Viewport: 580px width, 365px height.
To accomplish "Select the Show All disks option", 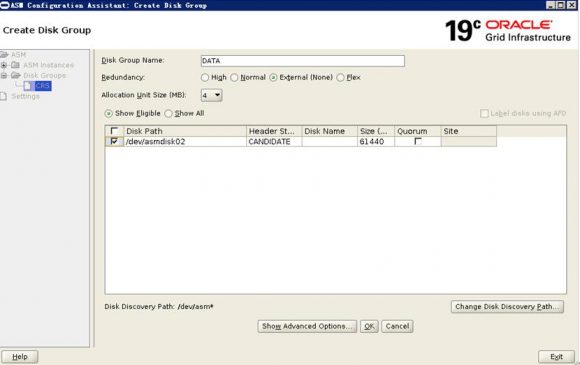I will pyautogui.click(x=168, y=114).
